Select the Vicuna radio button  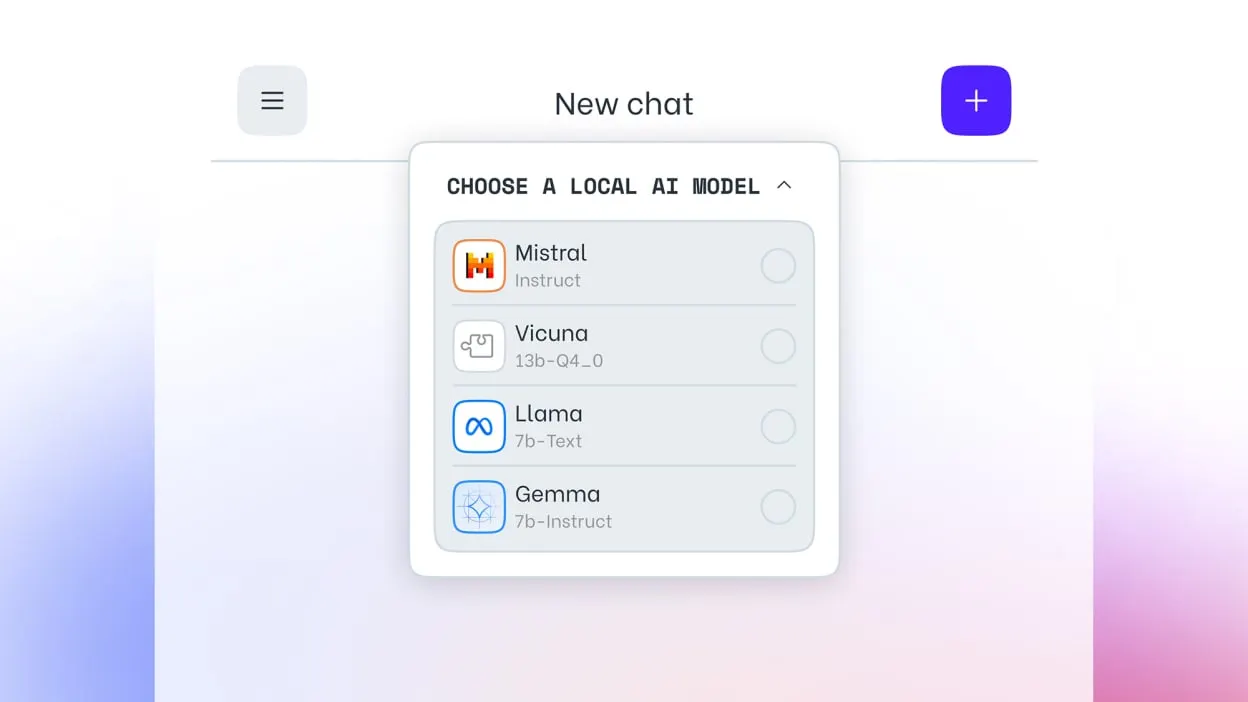(778, 346)
